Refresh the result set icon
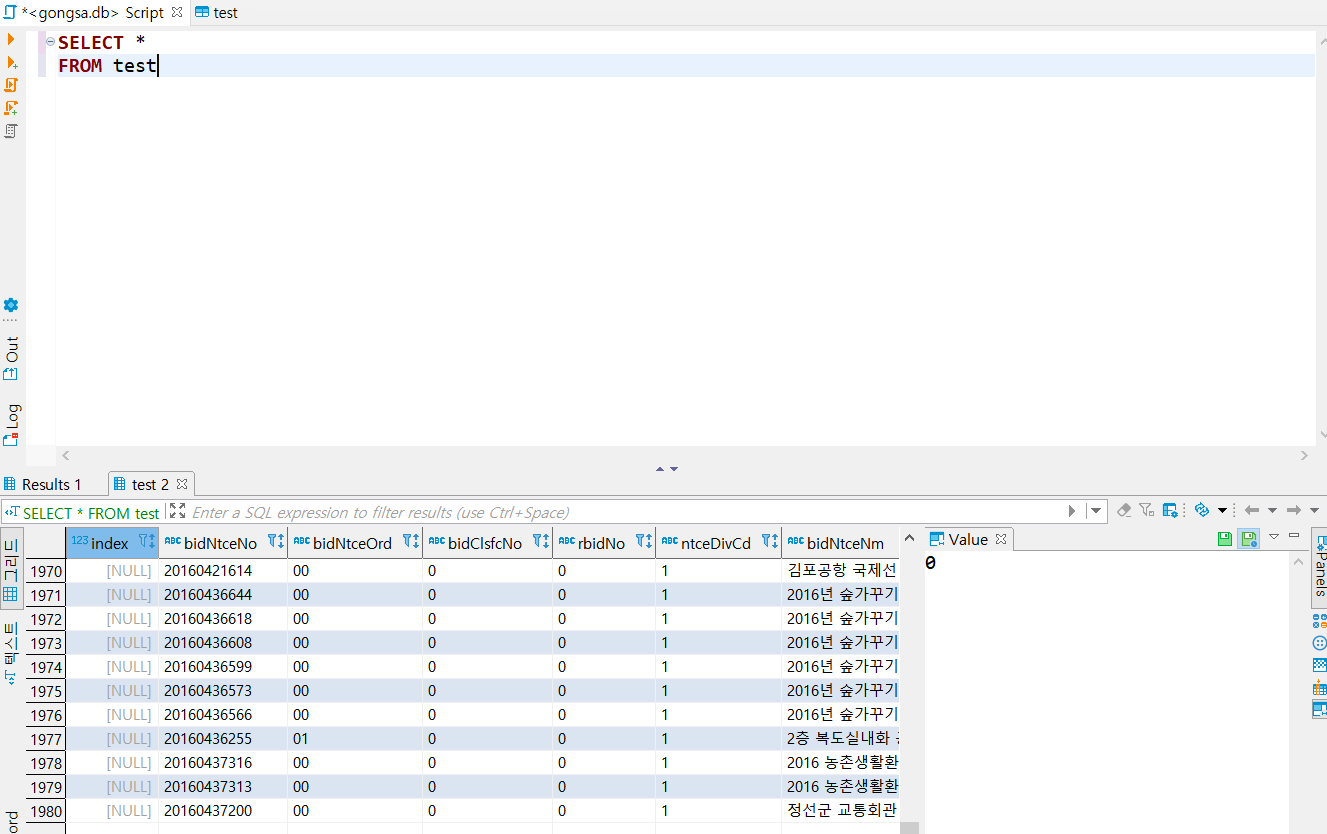Image resolution: width=1327 pixels, height=834 pixels. point(1202,510)
